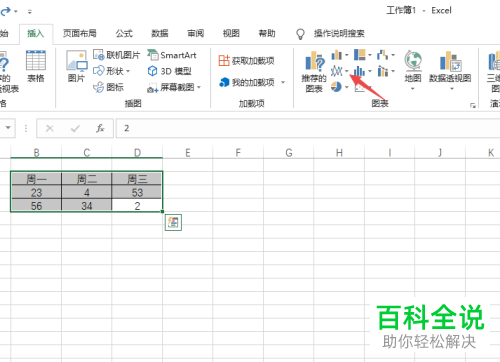The image size is (500, 362).
Task: Click the Redo arrow in the quick access toolbar
Action: [6, 12]
